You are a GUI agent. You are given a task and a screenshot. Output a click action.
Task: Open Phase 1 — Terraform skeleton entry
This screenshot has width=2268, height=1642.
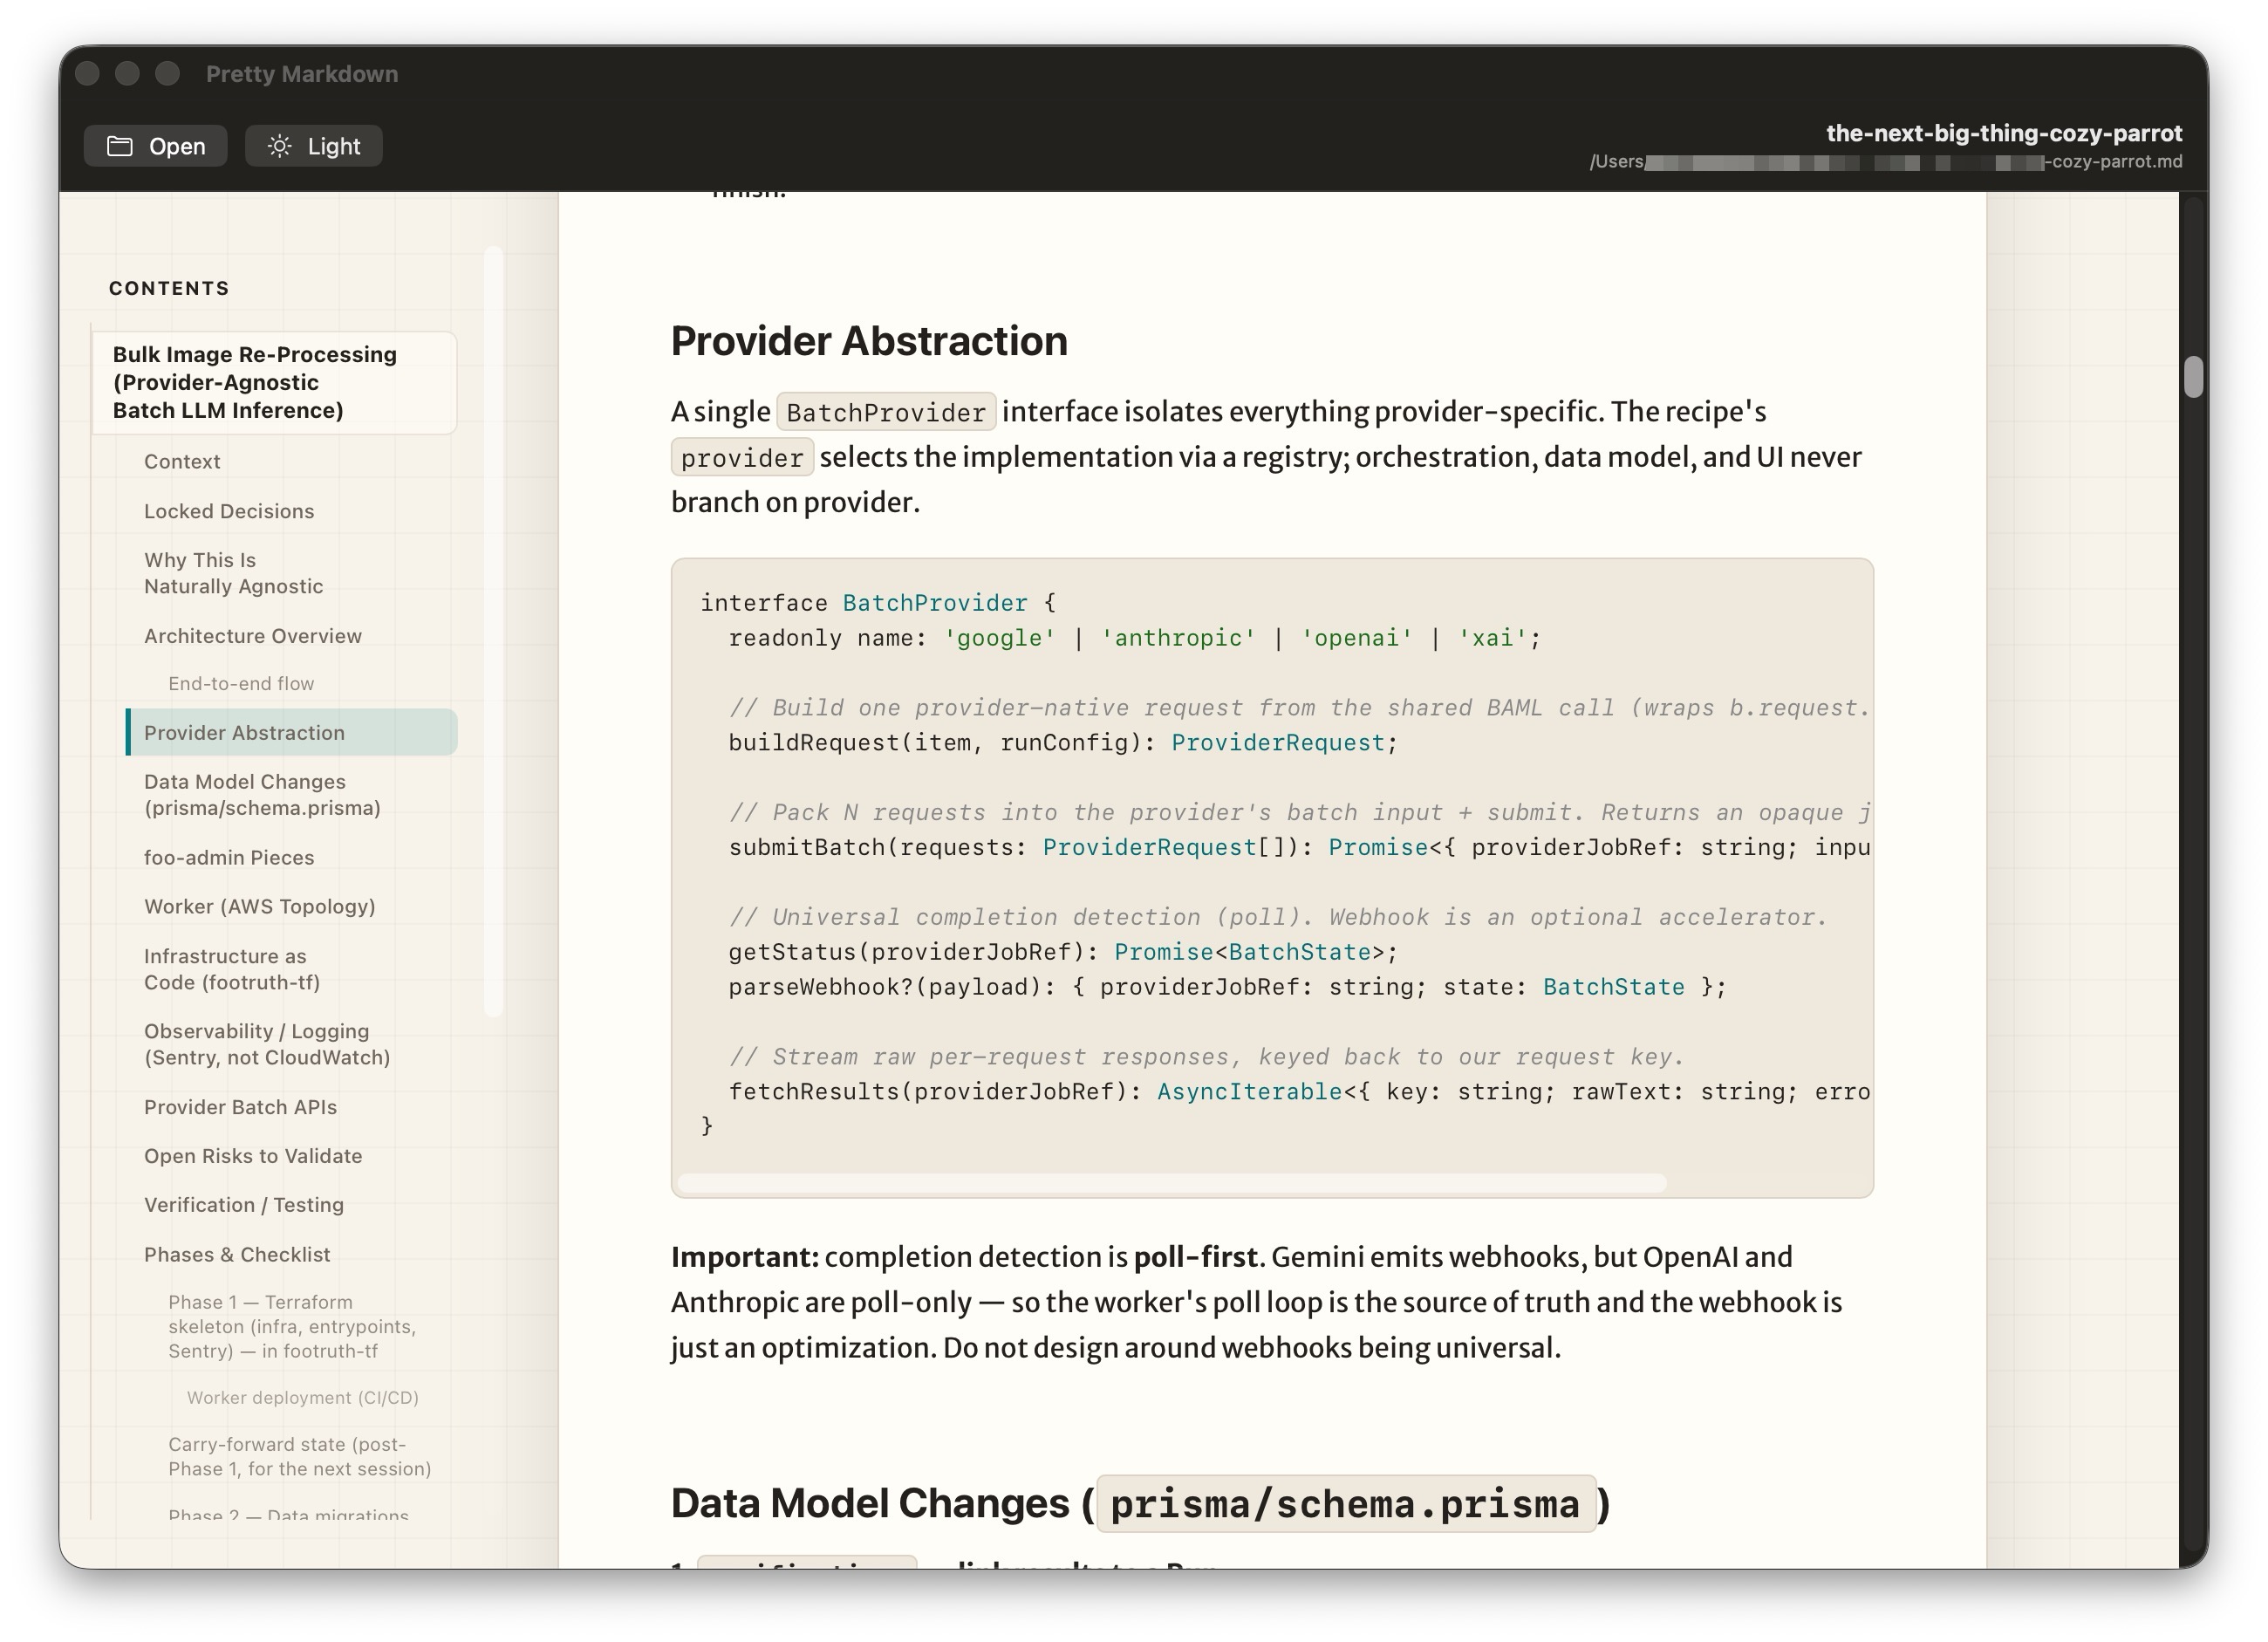[x=292, y=1326]
